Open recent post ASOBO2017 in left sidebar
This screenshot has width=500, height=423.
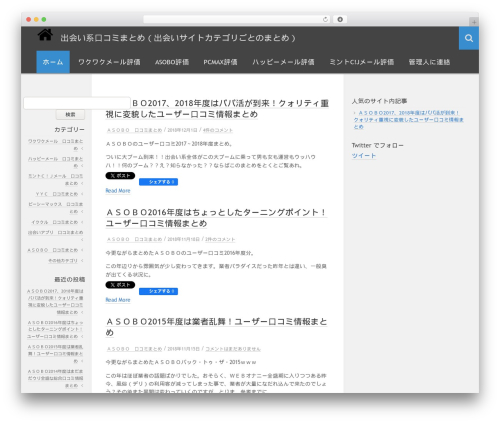point(55,302)
